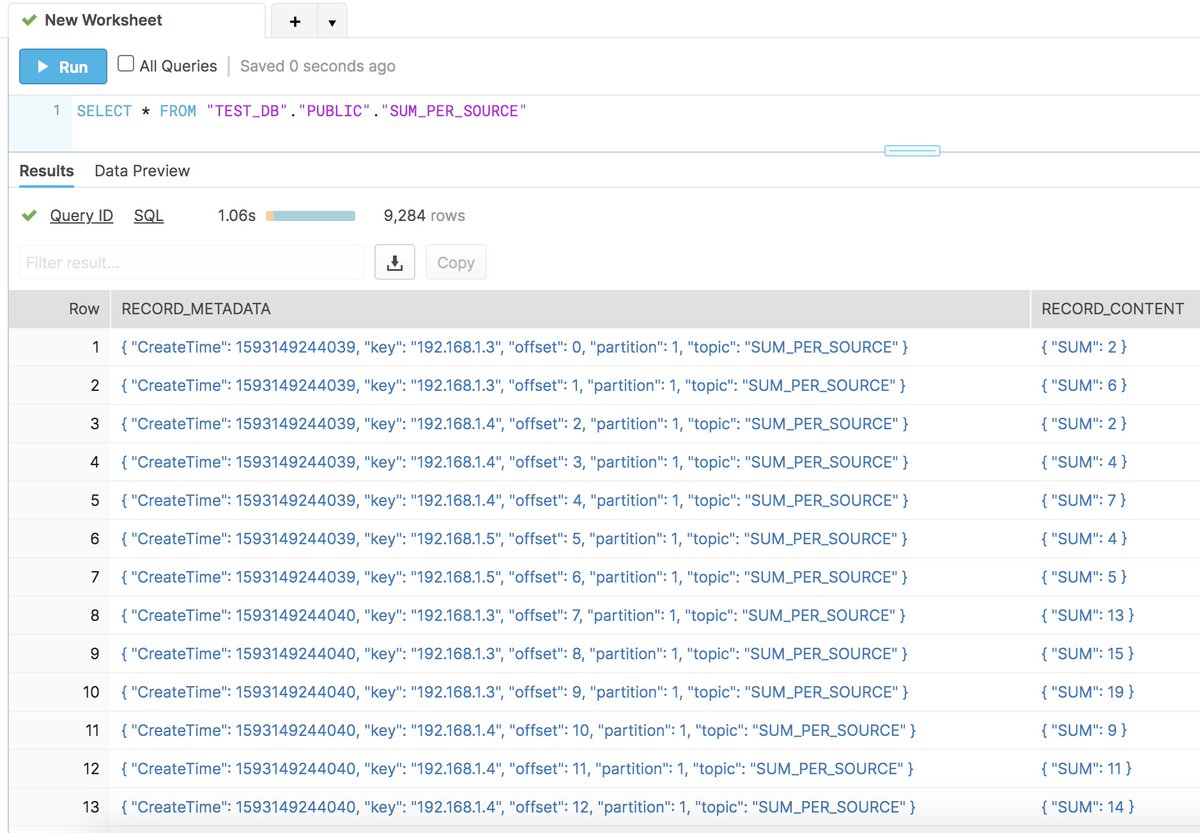Click the green query success checkmark
Image resolution: width=1200 pixels, height=833 pixels.
(29, 214)
